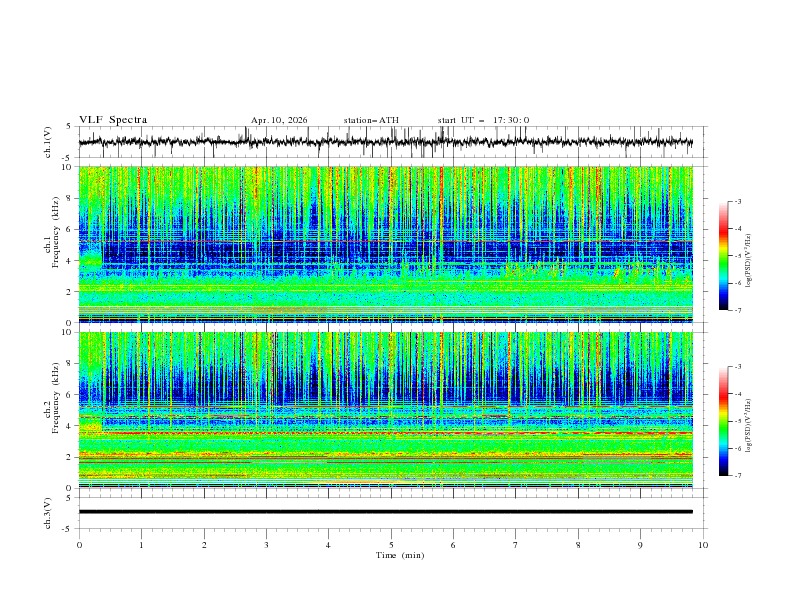Click the ch.1 frequency spectrogram panel

point(385,244)
